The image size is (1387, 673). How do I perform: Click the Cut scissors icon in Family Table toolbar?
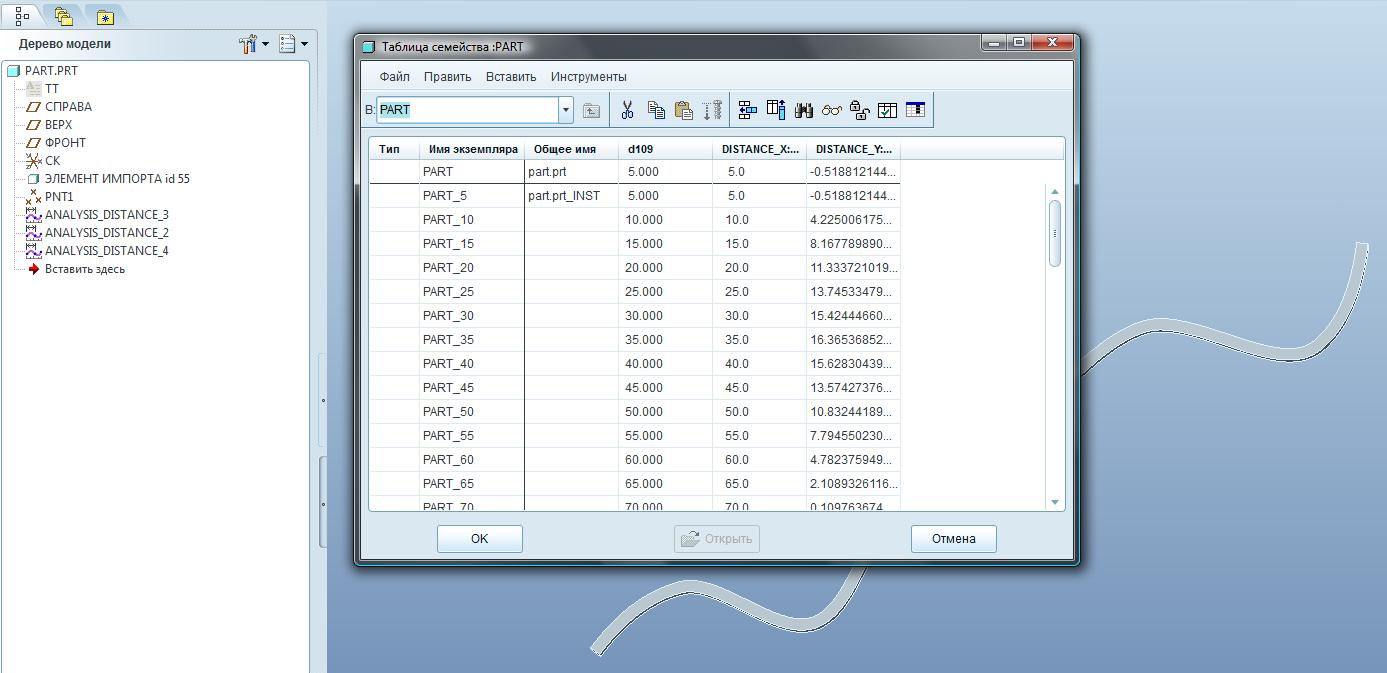coord(628,110)
